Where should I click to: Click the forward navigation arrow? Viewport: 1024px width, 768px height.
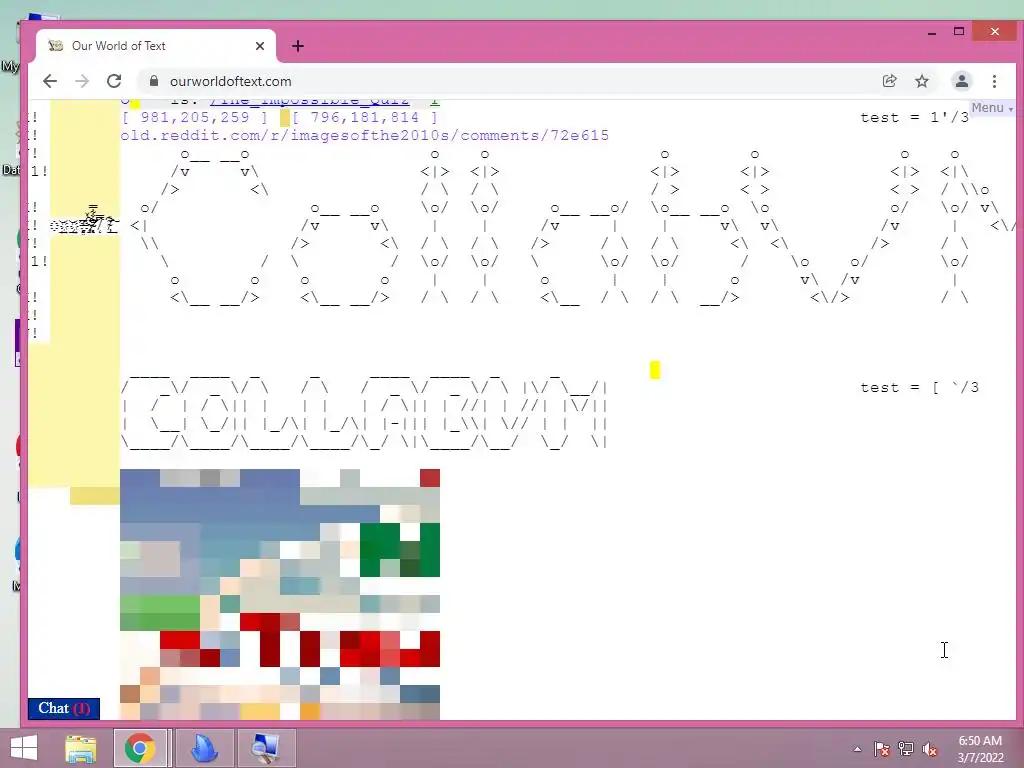[x=82, y=81]
